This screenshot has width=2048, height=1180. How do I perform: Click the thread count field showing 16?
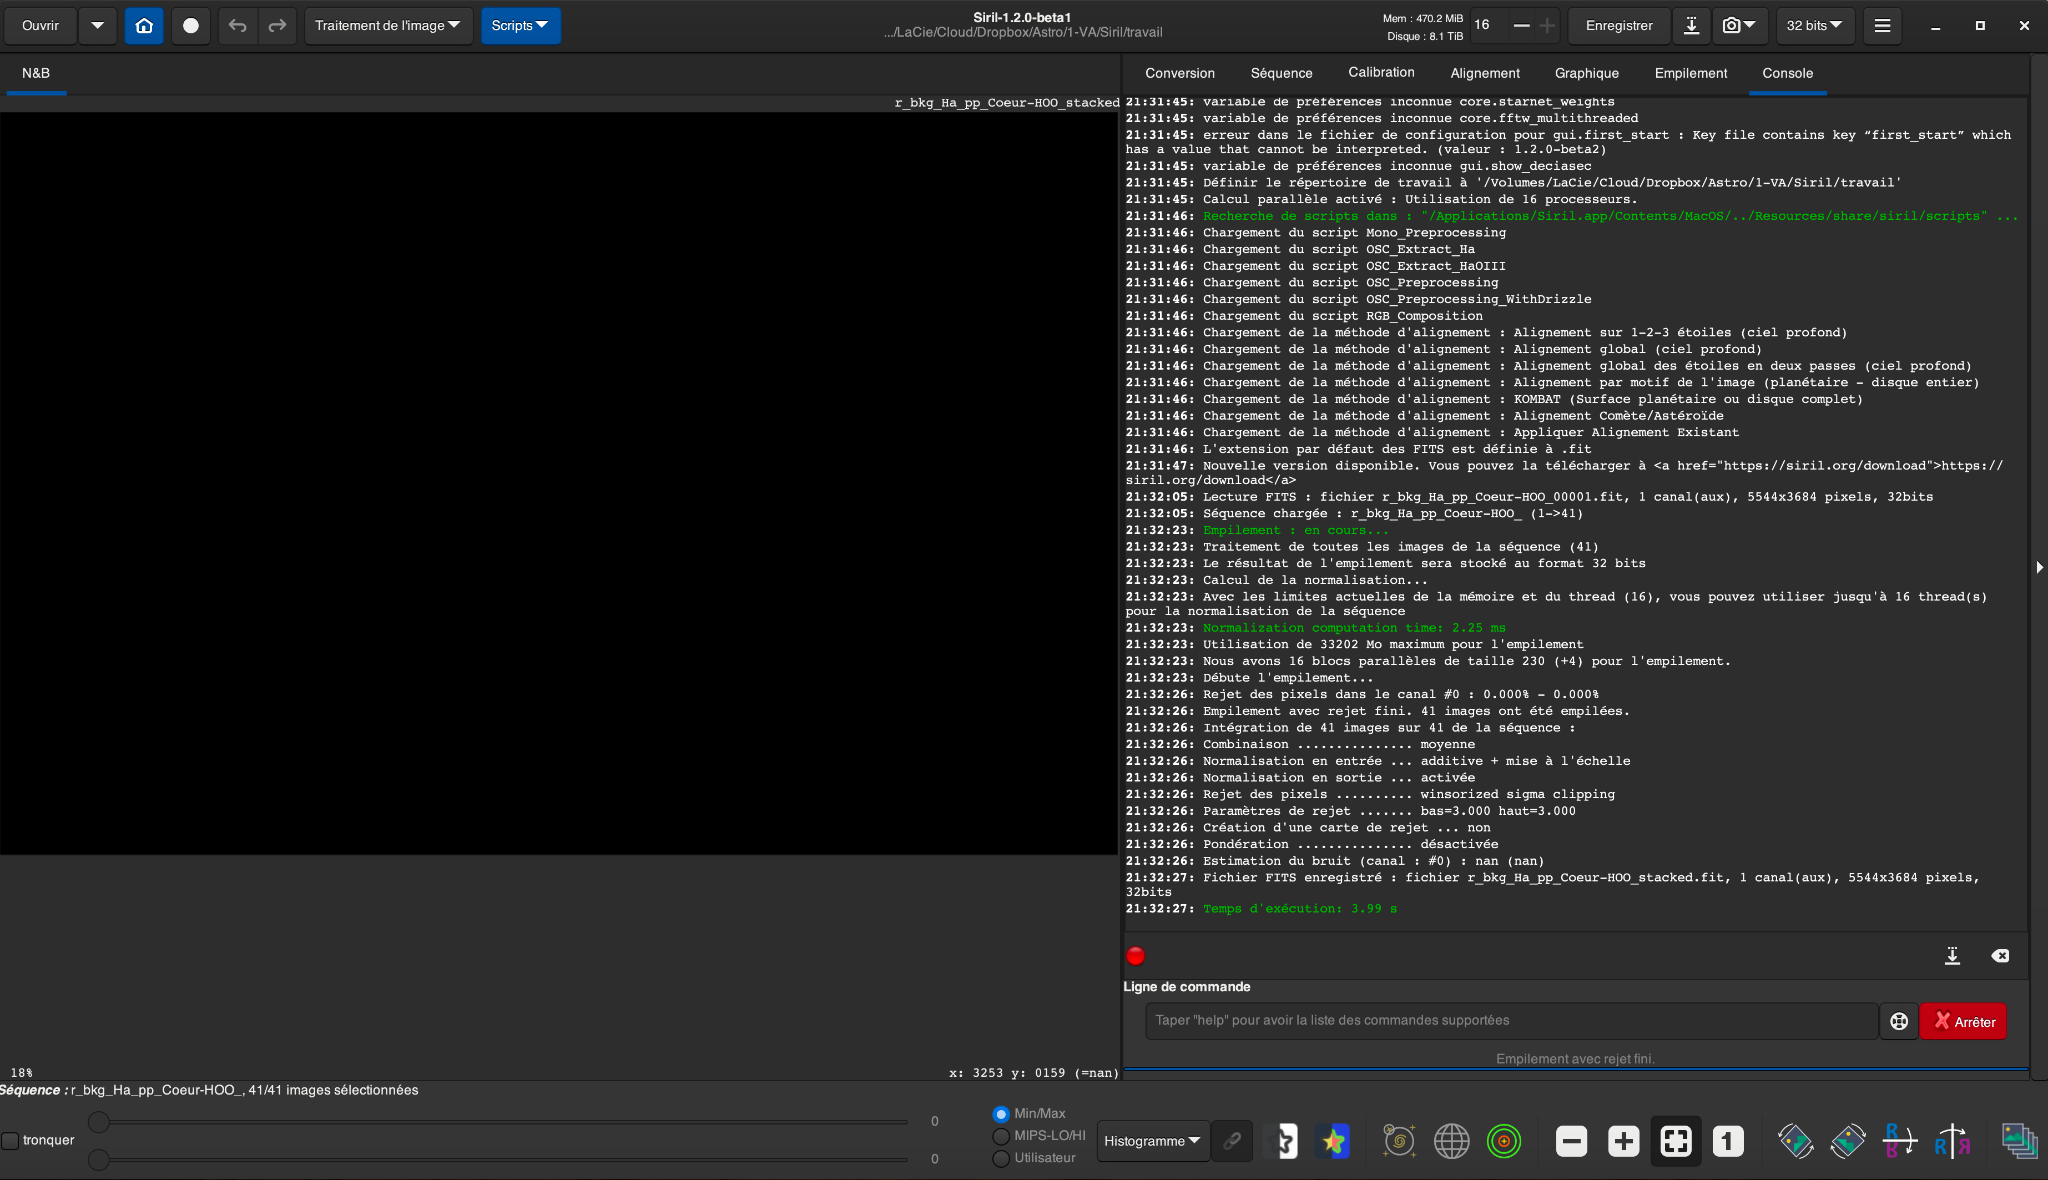click(1488, 25)
